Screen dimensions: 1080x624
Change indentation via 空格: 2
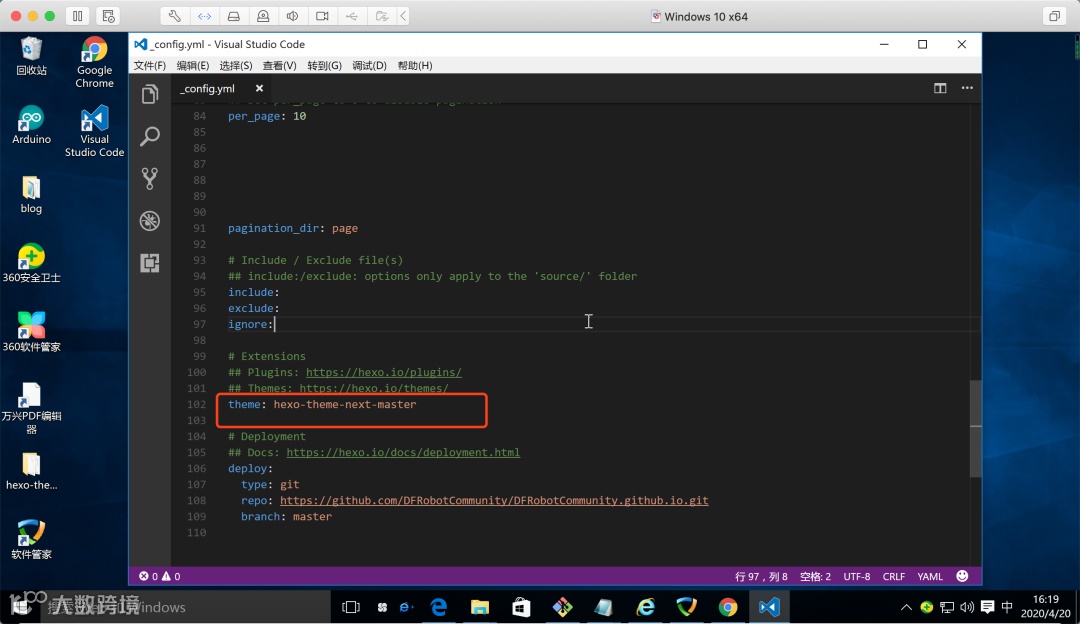816,576
